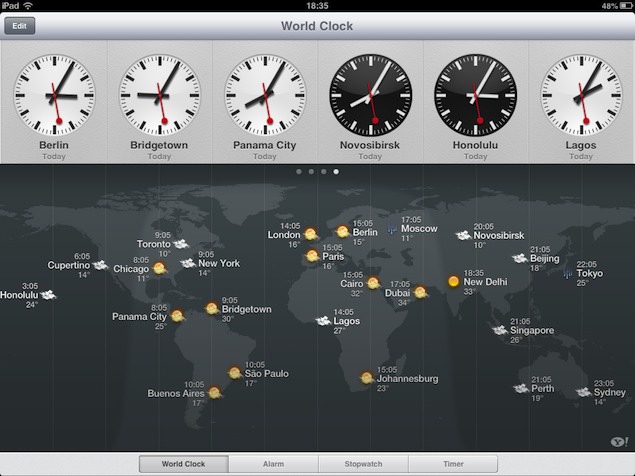Screen dimensions: 635x476
Task: Tap the Tokyo label on the map
Action: point(590,273)
